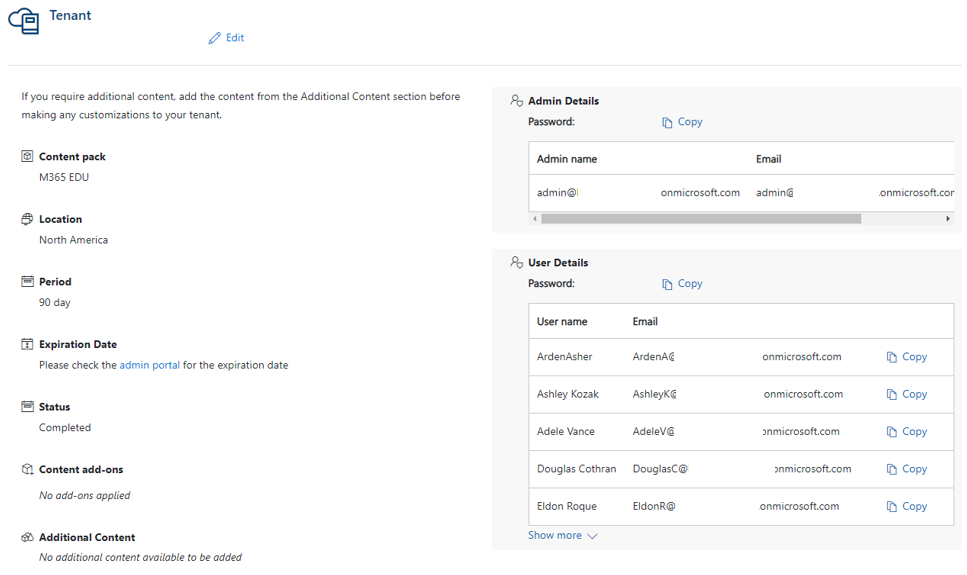Click the Admin Details person icon
Image resolution: width=967 pixels, height=575 pixels.
(x=517, y=101)
